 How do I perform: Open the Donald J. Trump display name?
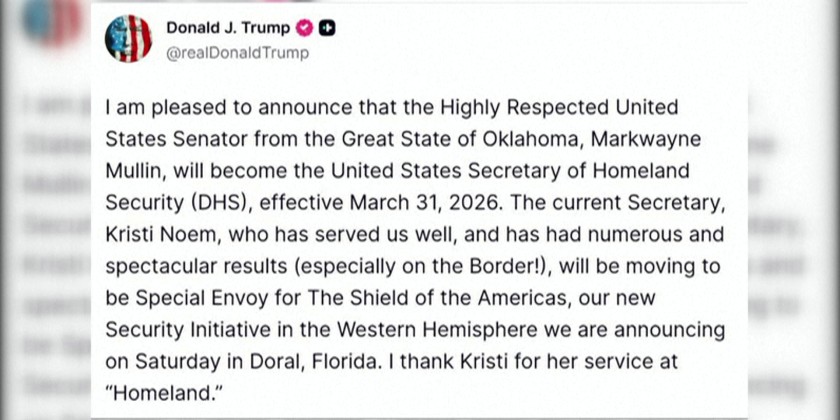pyautogui.click(x=230, y=29)
